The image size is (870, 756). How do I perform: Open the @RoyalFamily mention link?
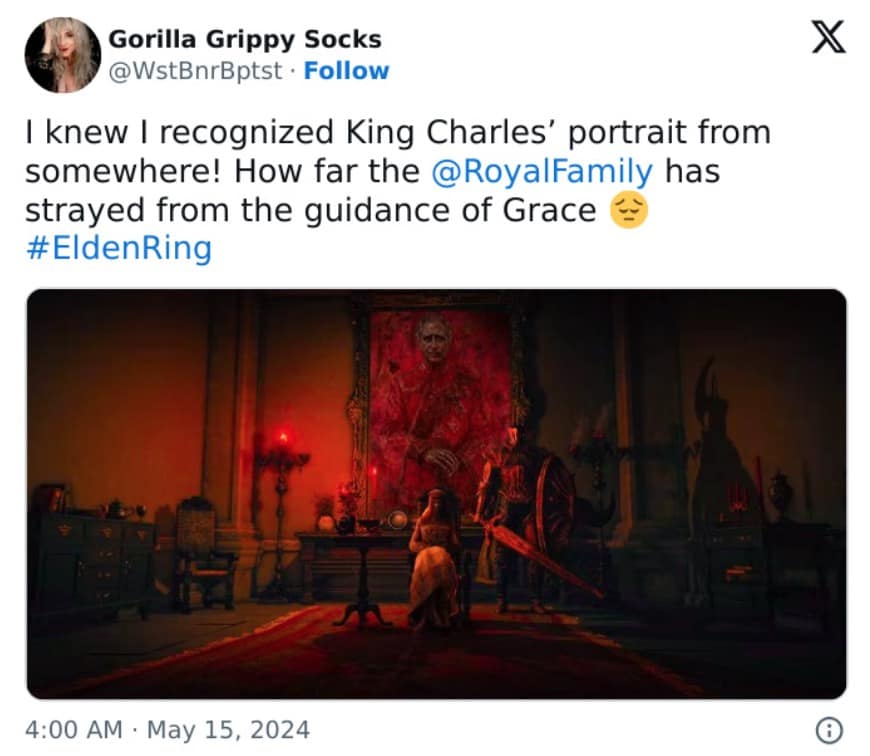pyautogui.click(x=542, y=171)
